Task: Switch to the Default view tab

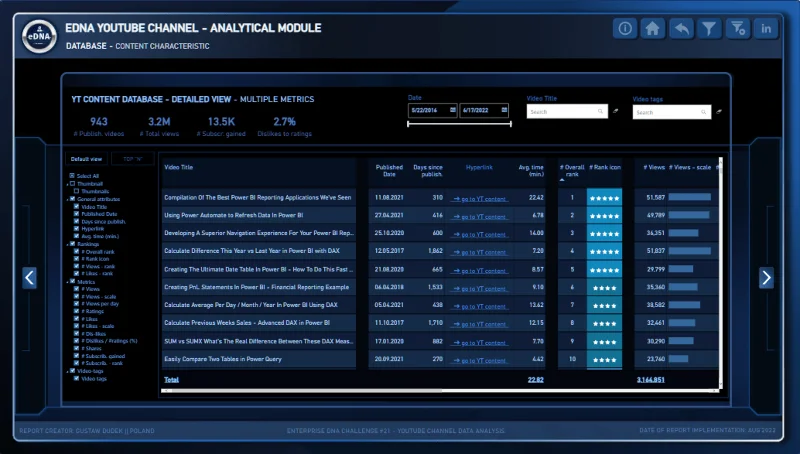Action: point(86,159)
